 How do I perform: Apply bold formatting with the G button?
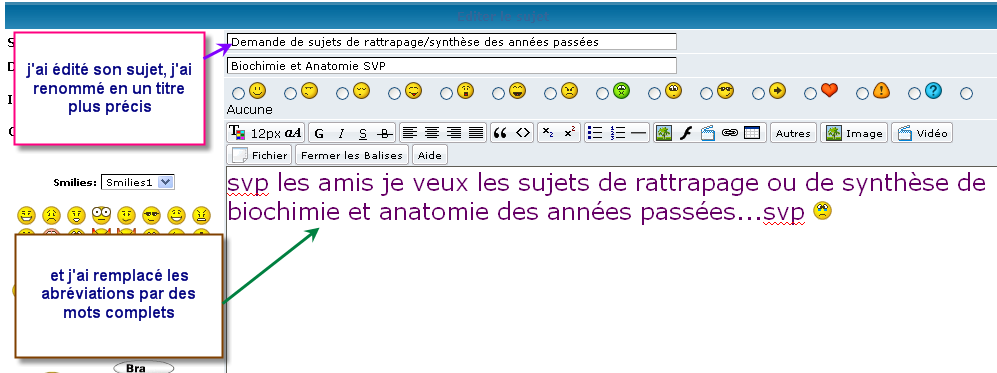[x=319, y=133]
